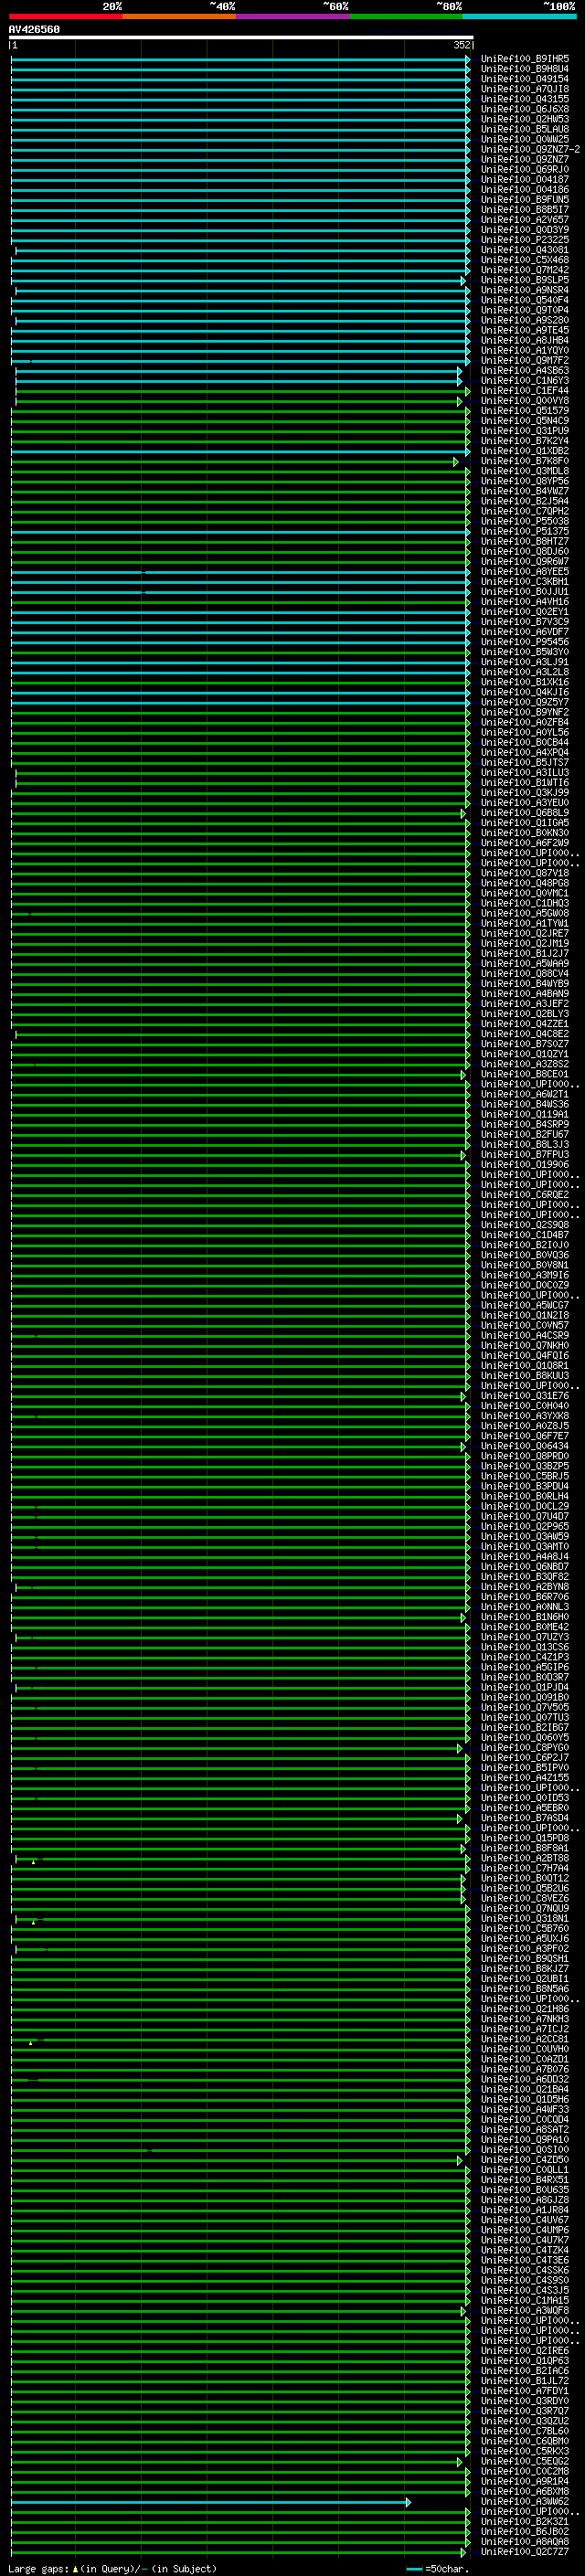Viewport: 585px width, 2576px height.
Task: Select the UniRef100_O04187 label
Action: click(x=524, y=180)
